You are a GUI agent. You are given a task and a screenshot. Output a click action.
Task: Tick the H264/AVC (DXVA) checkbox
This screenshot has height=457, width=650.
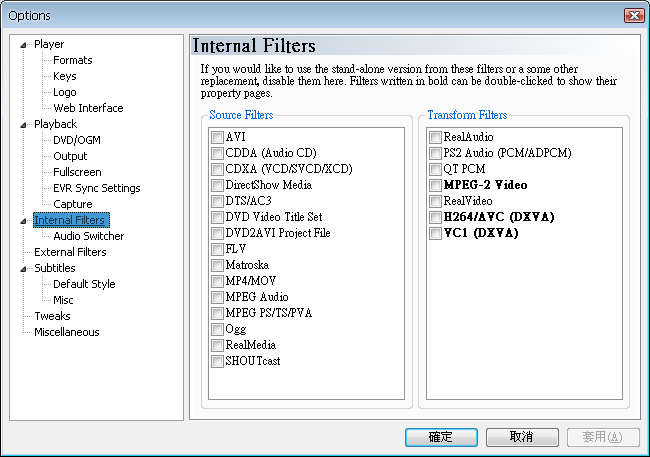coord(435,217)
